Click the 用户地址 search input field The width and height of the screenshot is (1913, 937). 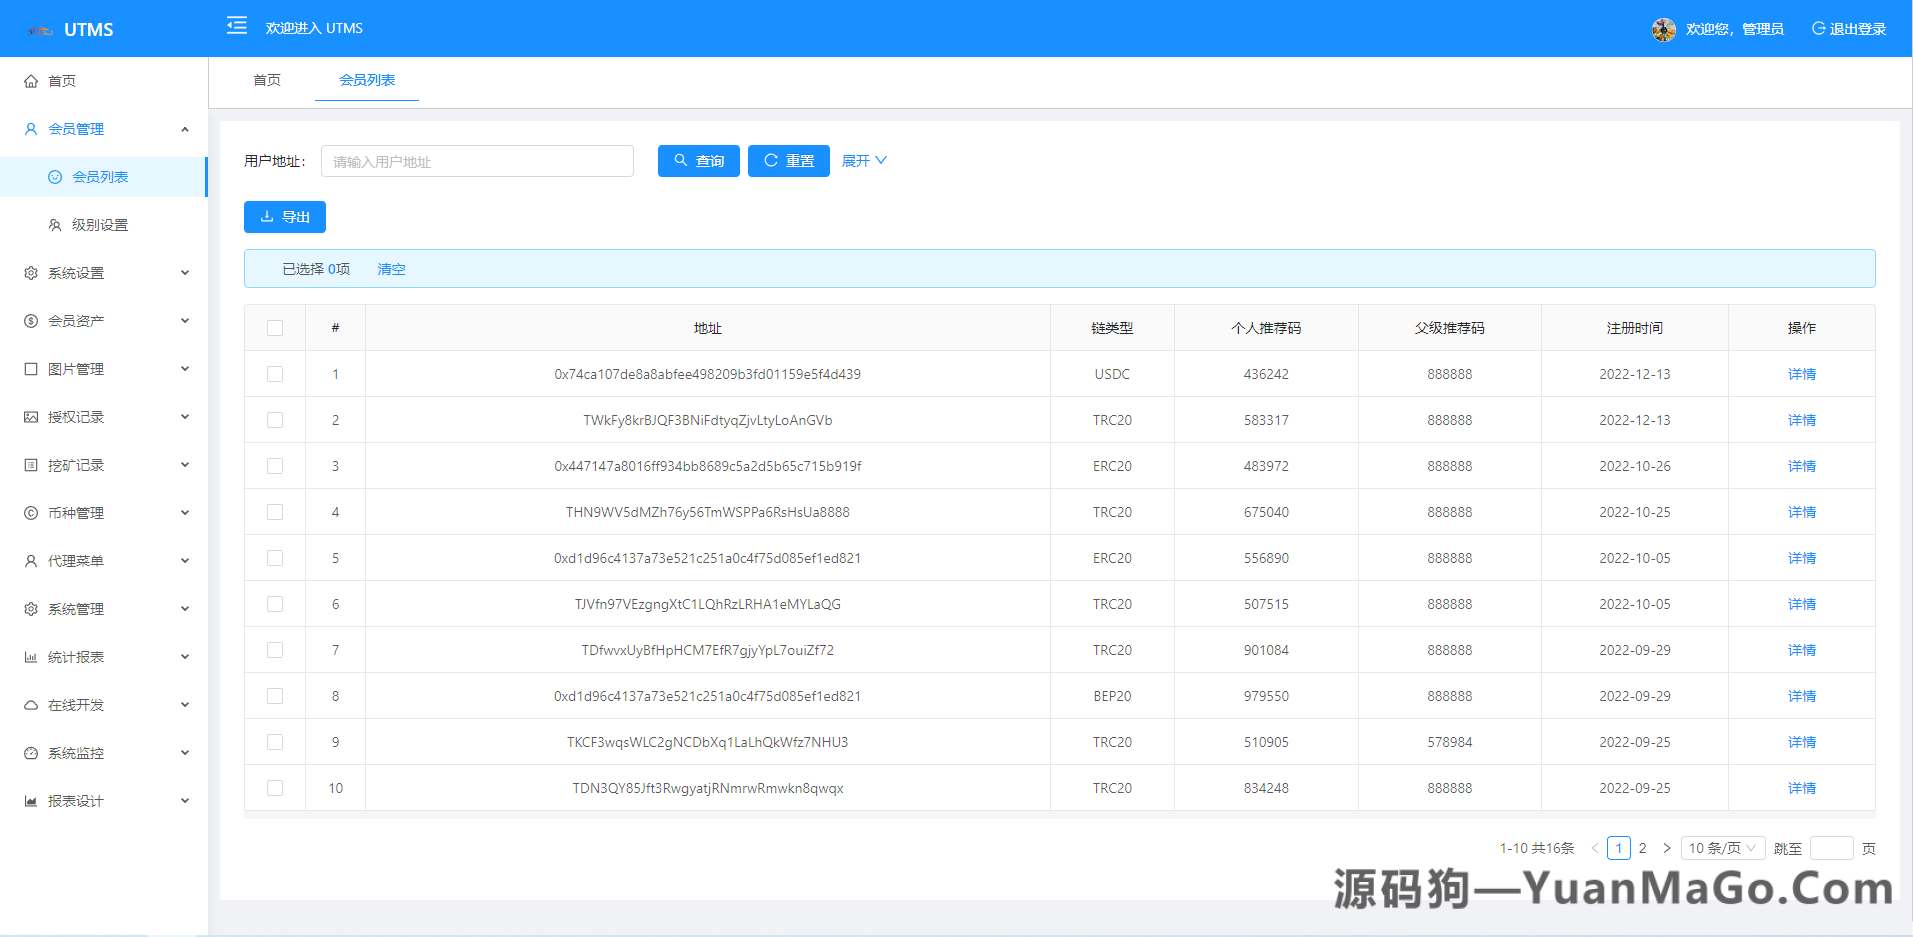click(477, 160)
